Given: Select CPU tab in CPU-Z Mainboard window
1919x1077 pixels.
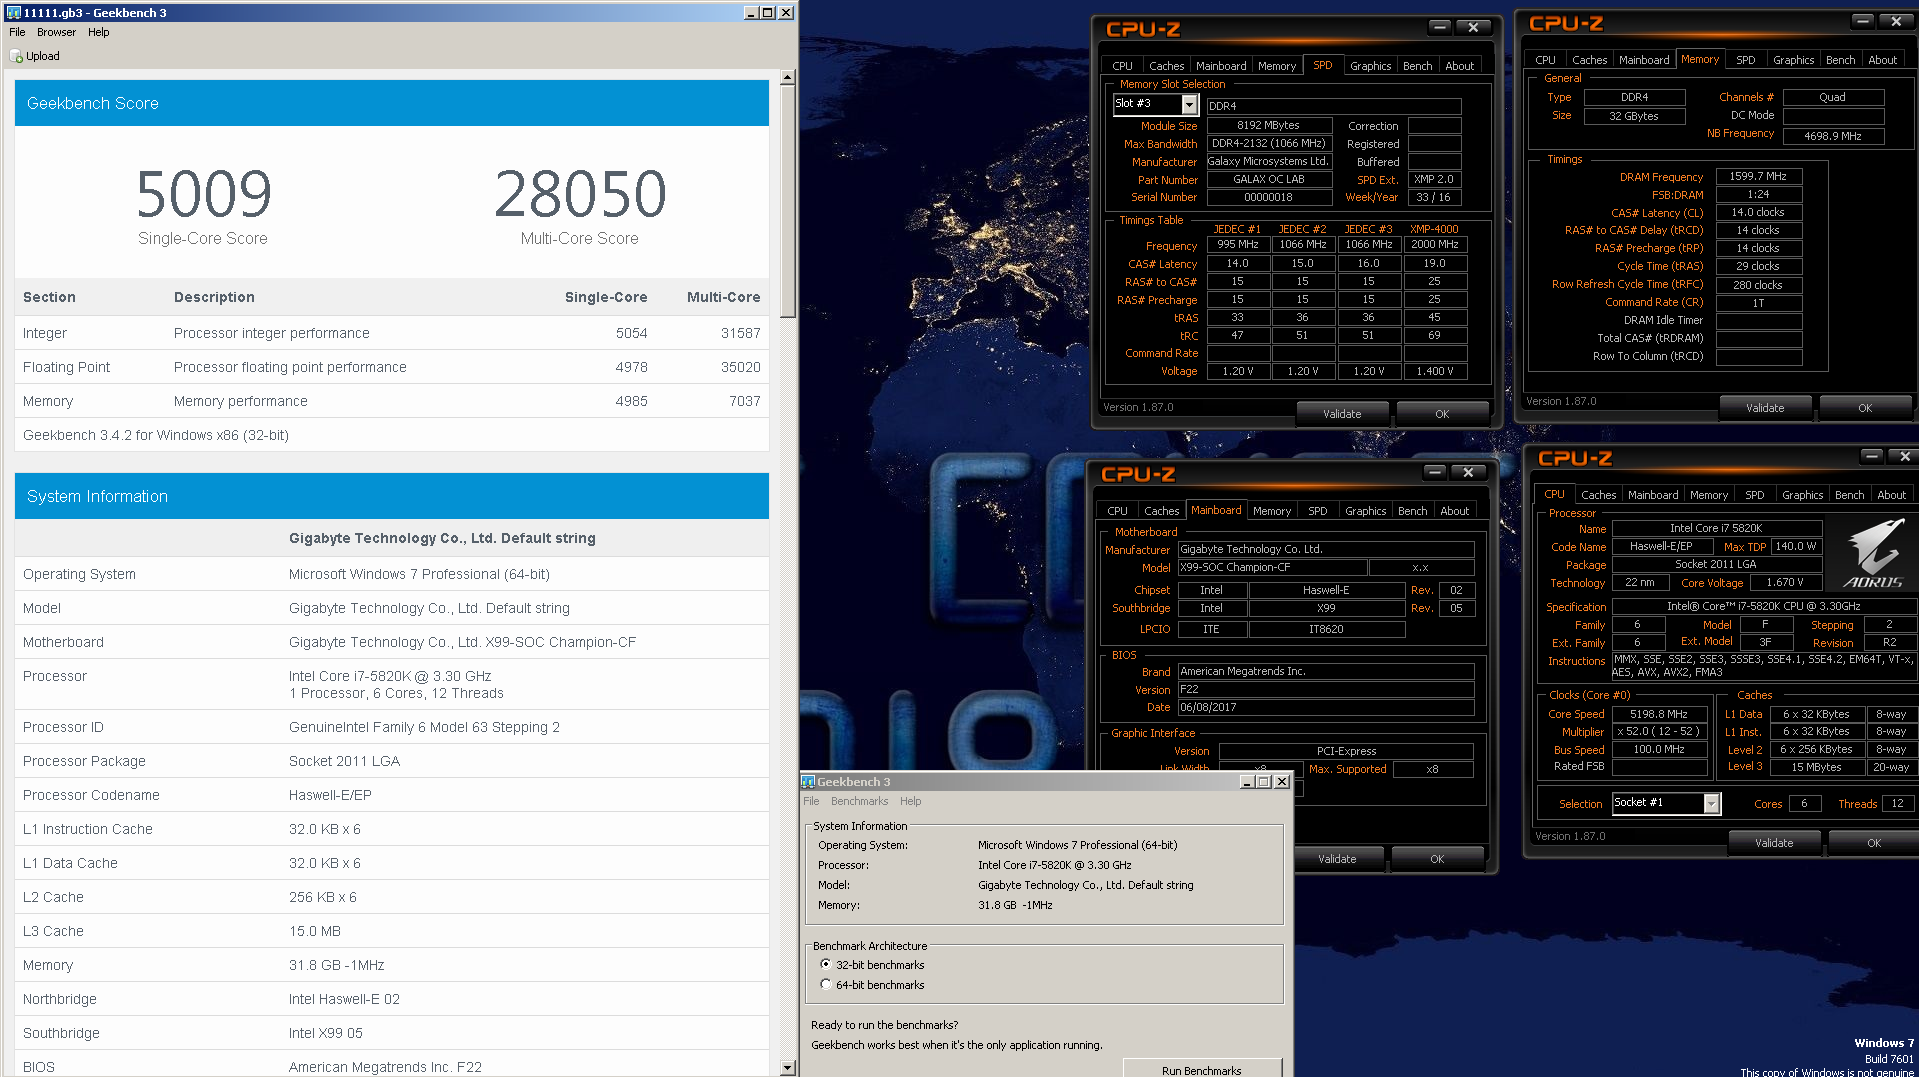Looking at the screenshot, I should click(x=1117, y=511).
